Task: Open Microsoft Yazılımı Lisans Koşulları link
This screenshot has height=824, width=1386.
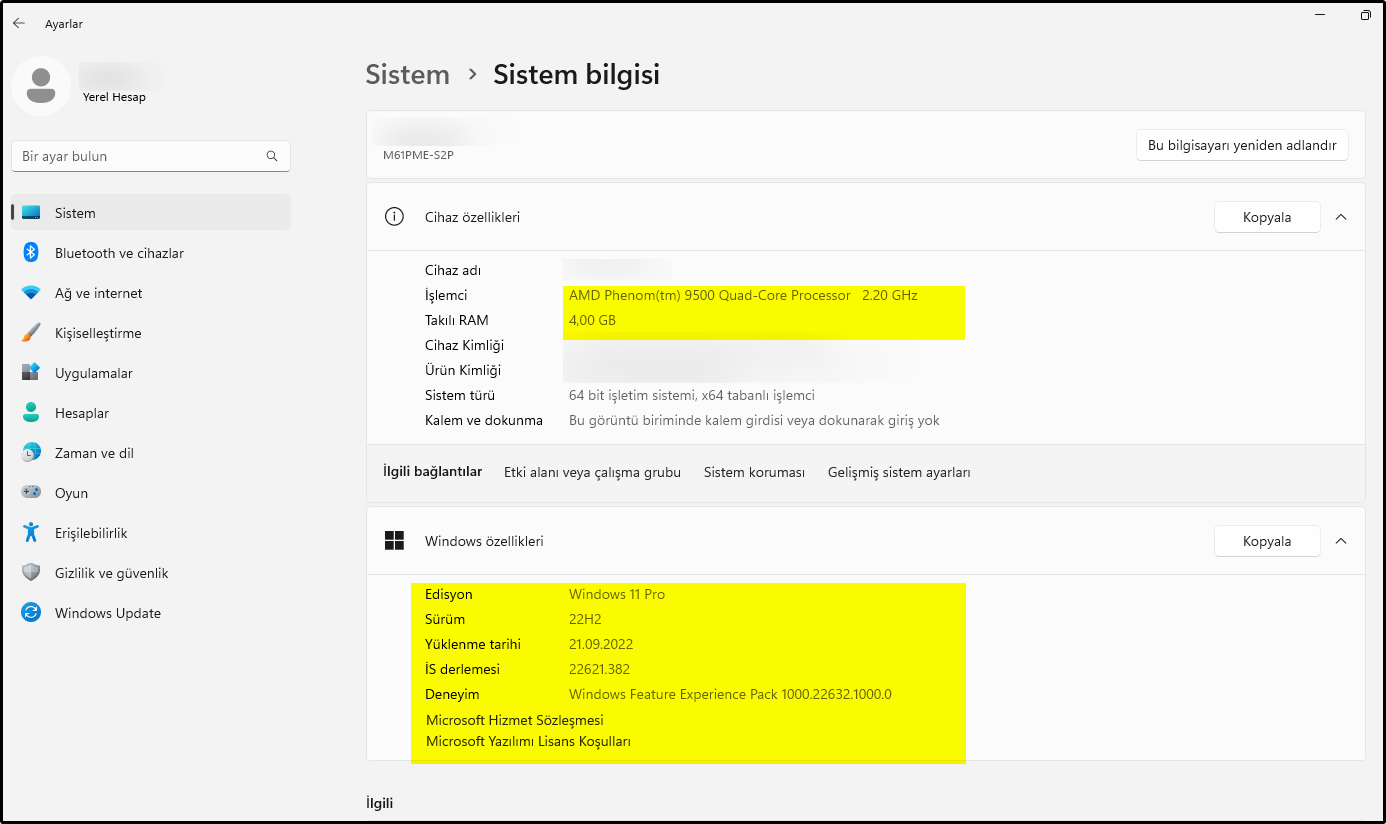Action: (x=528, y=741)
